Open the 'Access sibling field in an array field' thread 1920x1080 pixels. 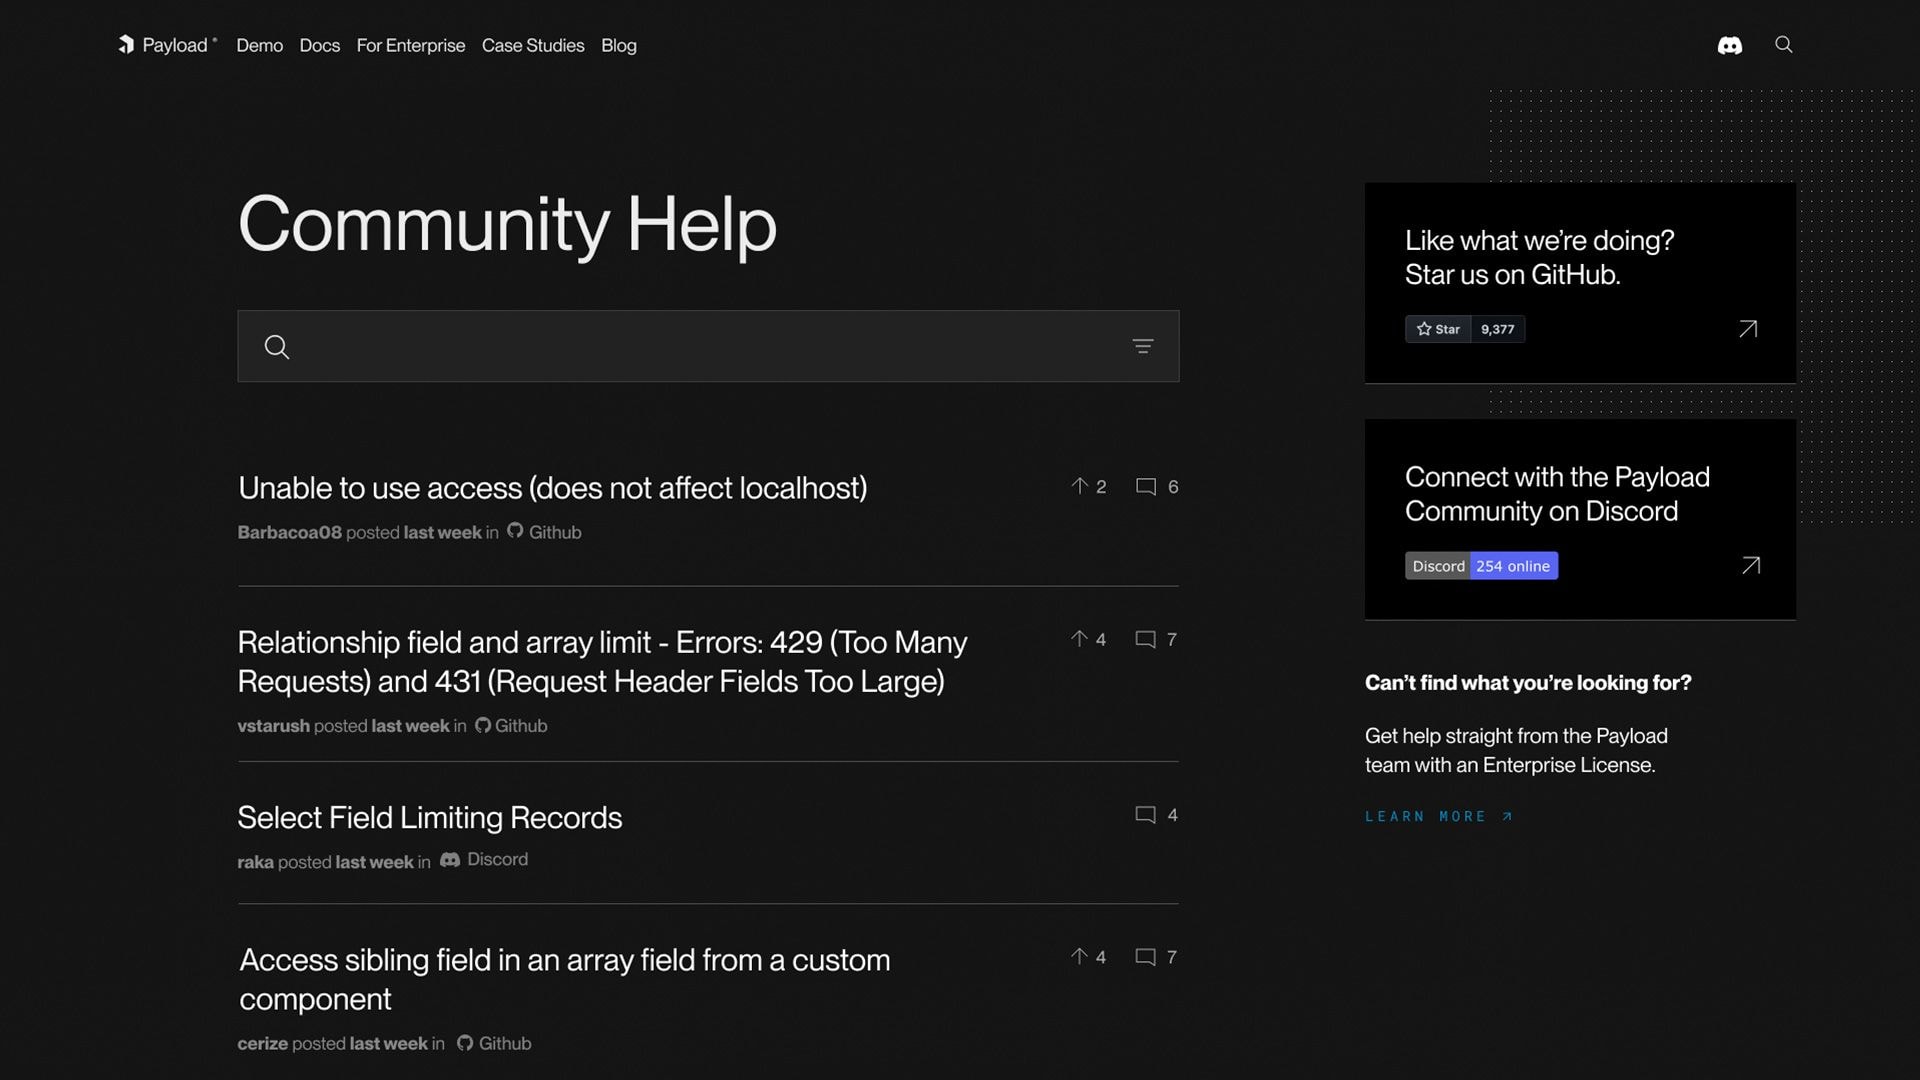pyautogui.click(x=565, y=979)
